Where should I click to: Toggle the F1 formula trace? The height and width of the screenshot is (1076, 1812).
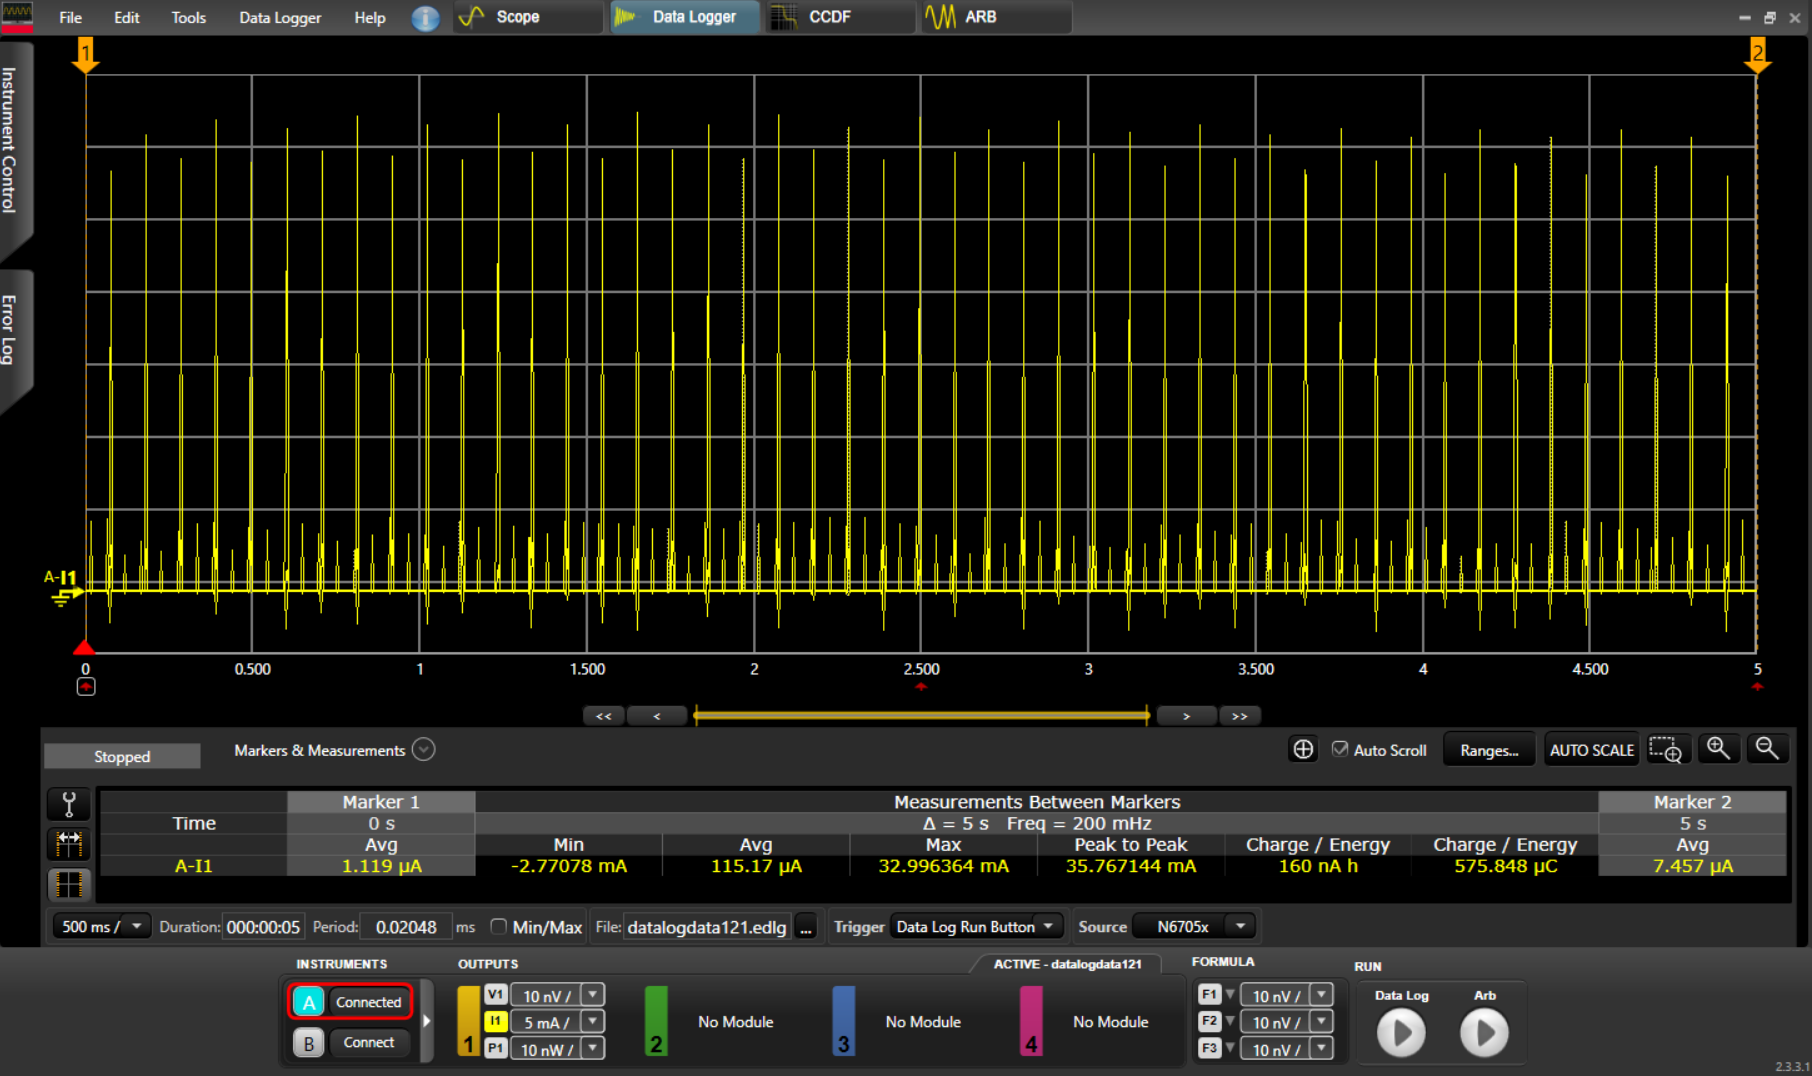point(1209,995)
